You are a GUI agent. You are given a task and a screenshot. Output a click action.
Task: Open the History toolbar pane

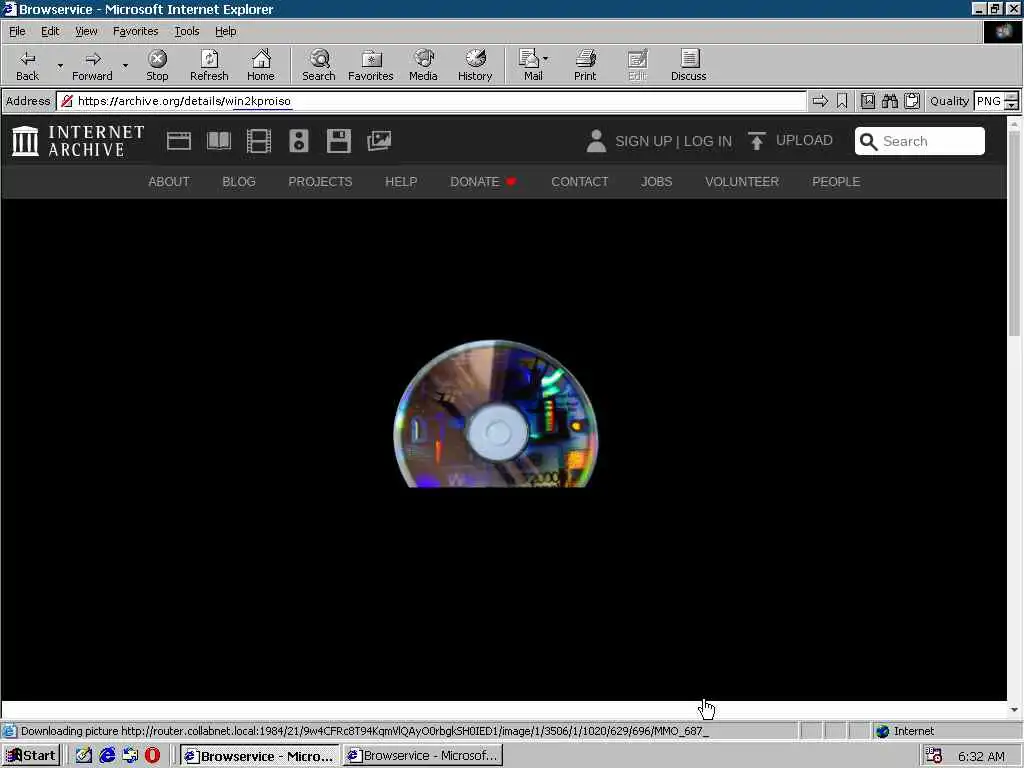click(x=475, y=65)
